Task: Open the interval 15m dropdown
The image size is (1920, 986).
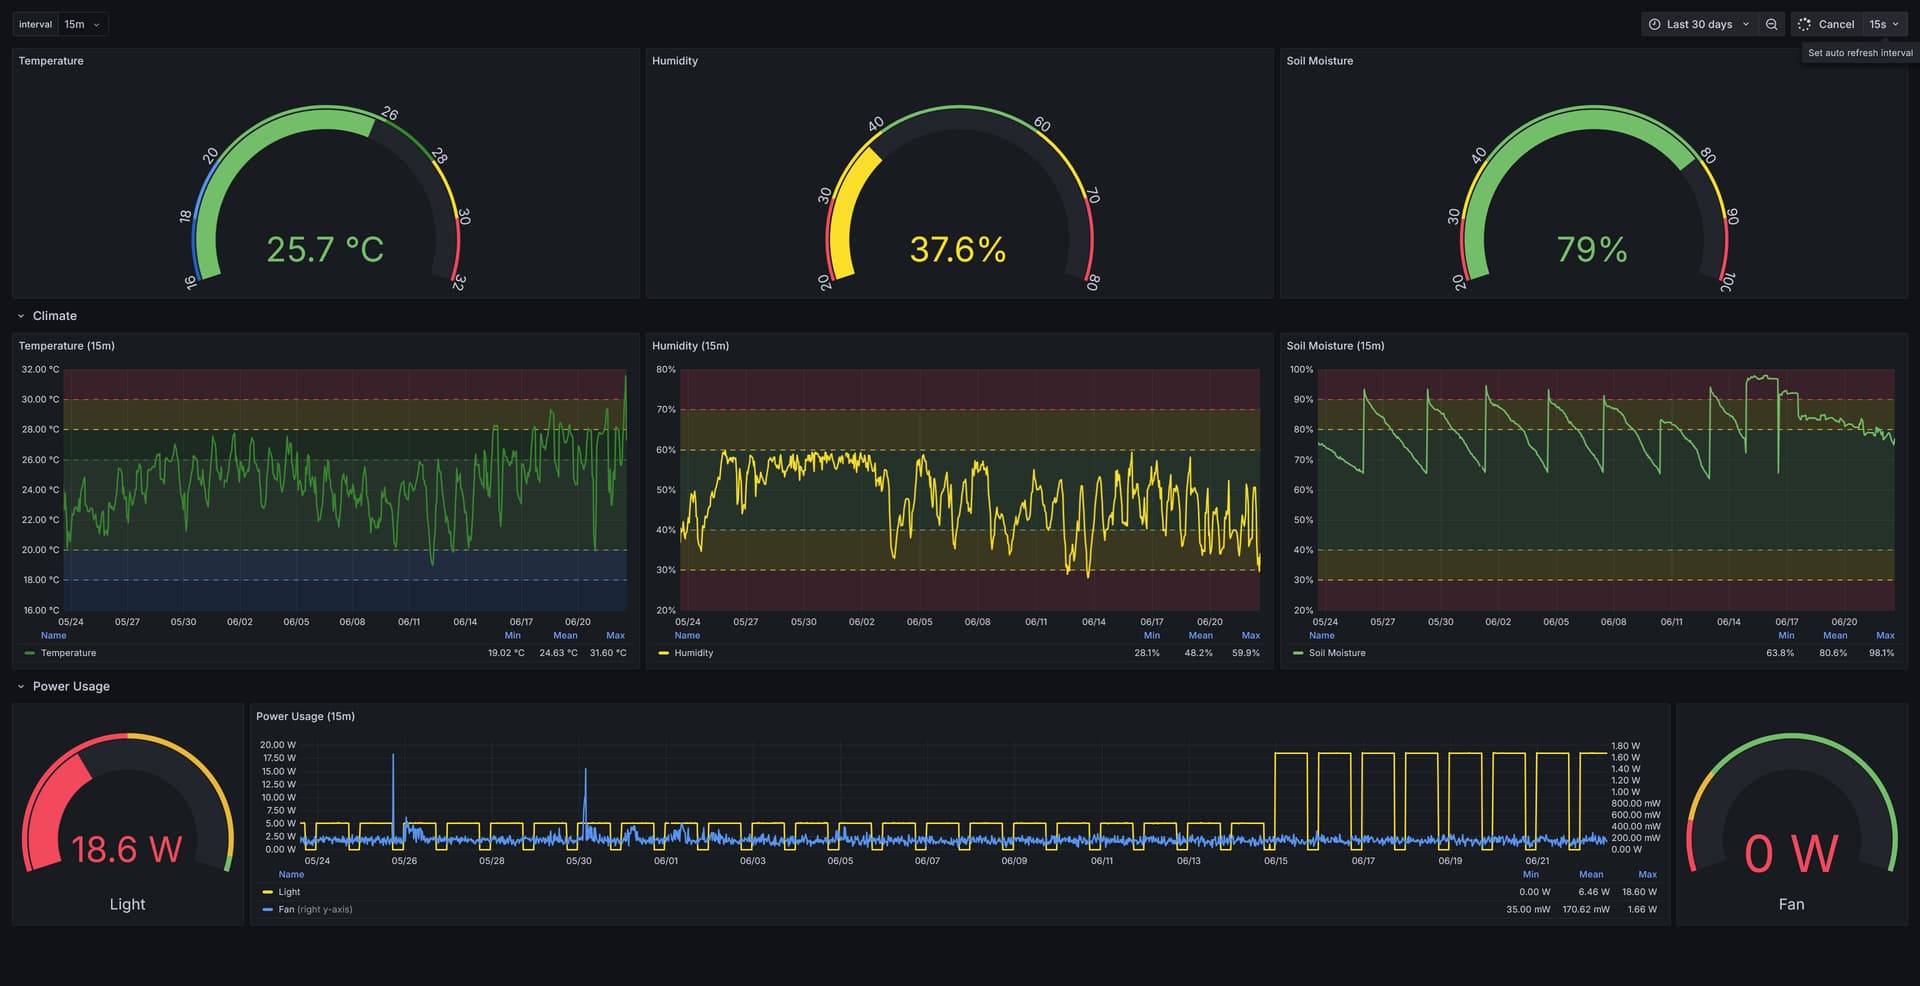Action: (x=83, y=24)
